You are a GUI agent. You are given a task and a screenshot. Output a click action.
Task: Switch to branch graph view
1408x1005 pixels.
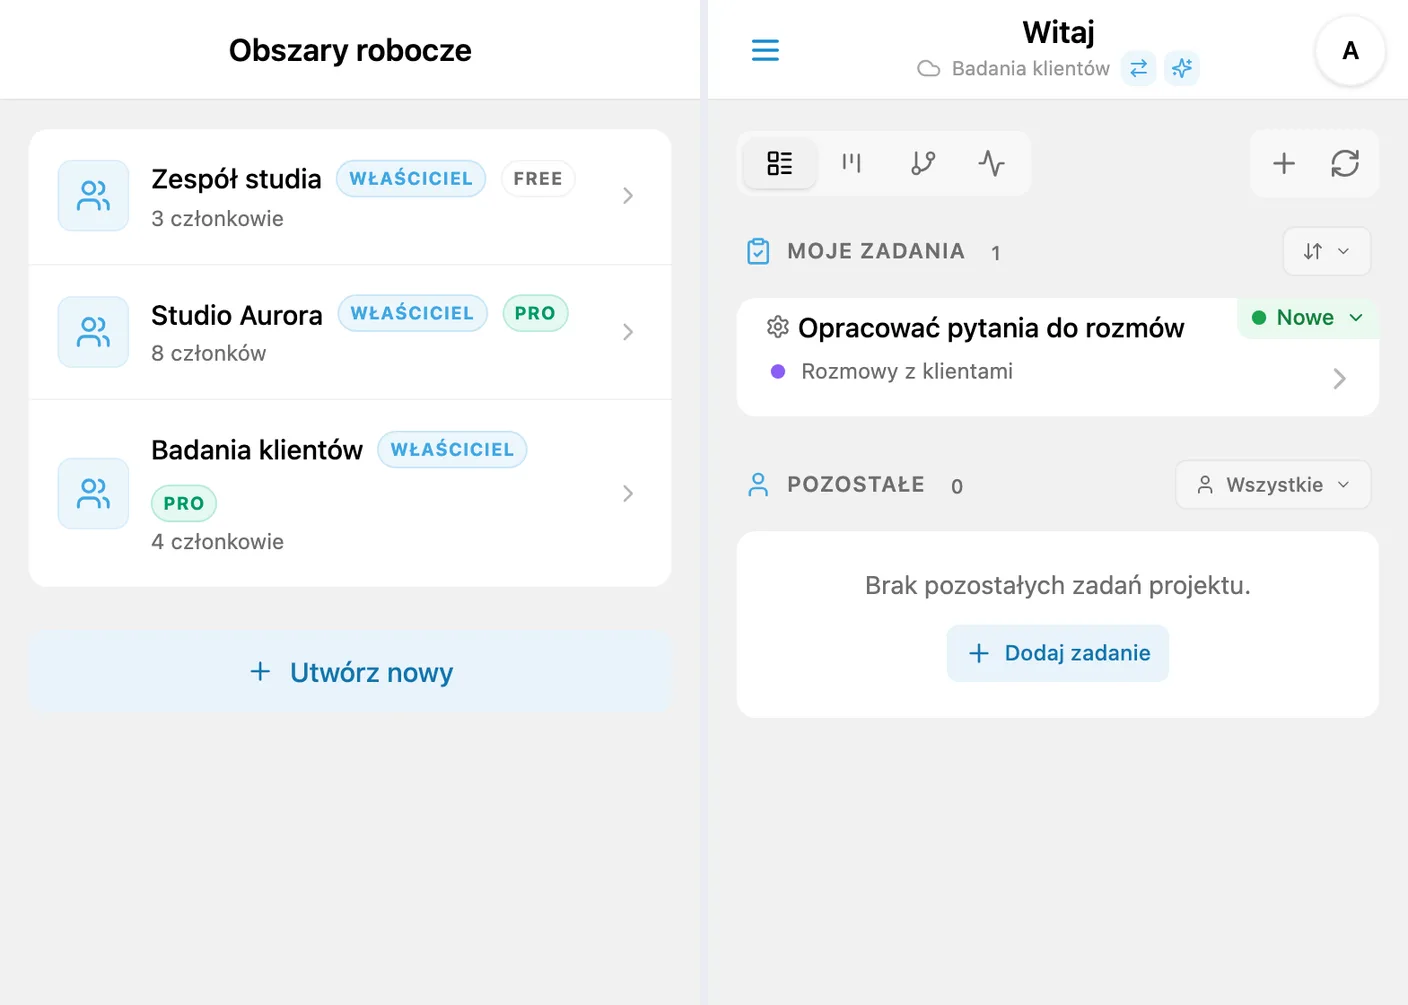(x=923, y=163)
